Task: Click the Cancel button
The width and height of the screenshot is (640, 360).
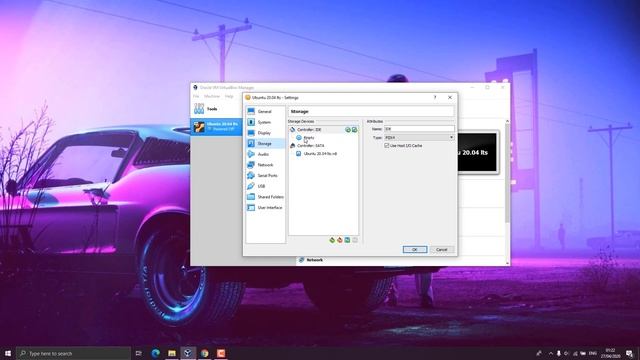Action: pyautogui.click(x=442, y=249)
